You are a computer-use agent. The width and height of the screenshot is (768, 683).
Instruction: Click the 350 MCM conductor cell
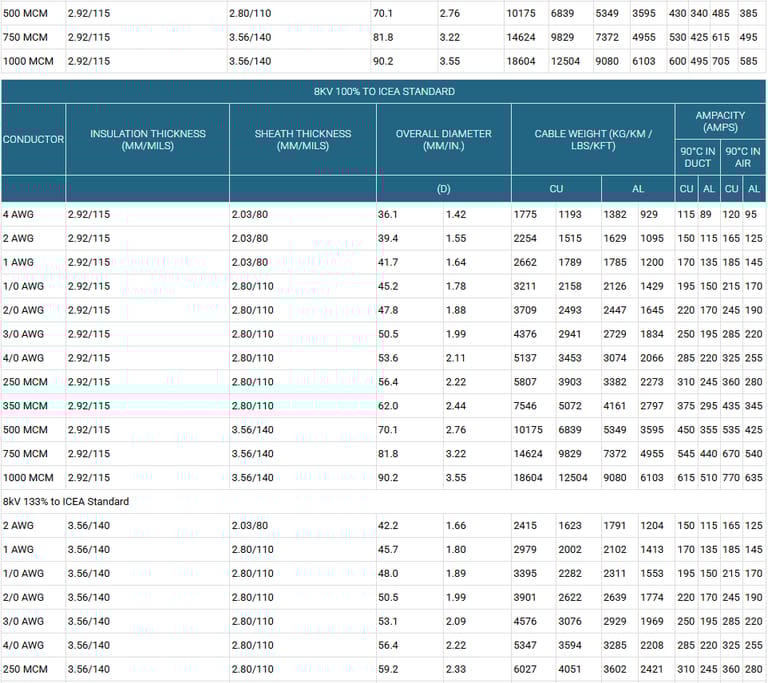click(x=25, y=406)
